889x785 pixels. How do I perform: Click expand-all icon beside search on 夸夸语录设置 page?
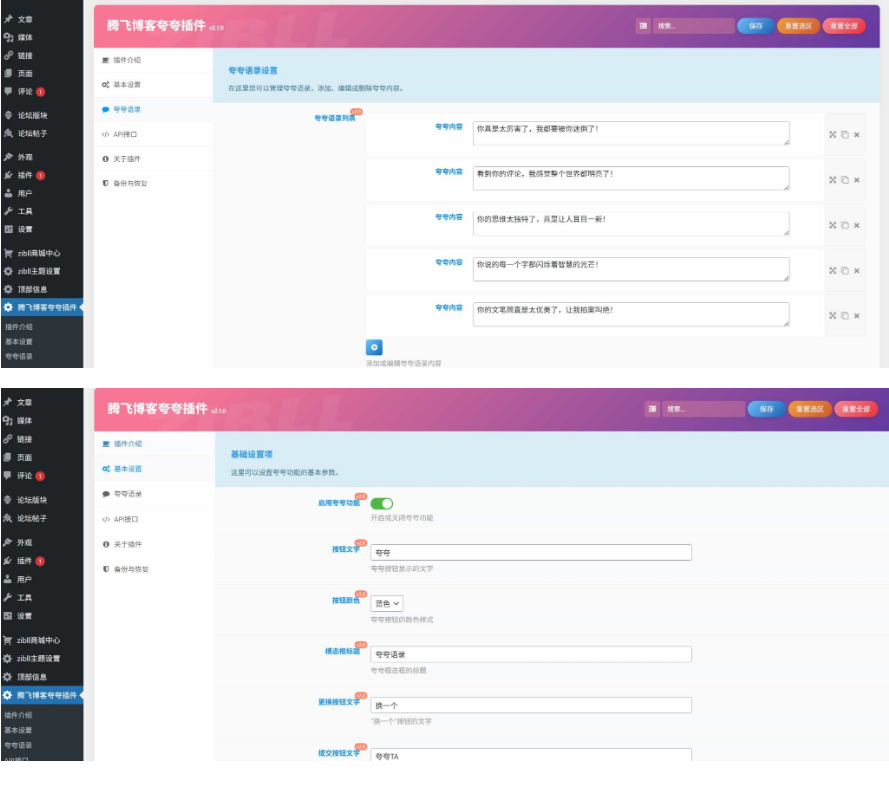point(643,26)
